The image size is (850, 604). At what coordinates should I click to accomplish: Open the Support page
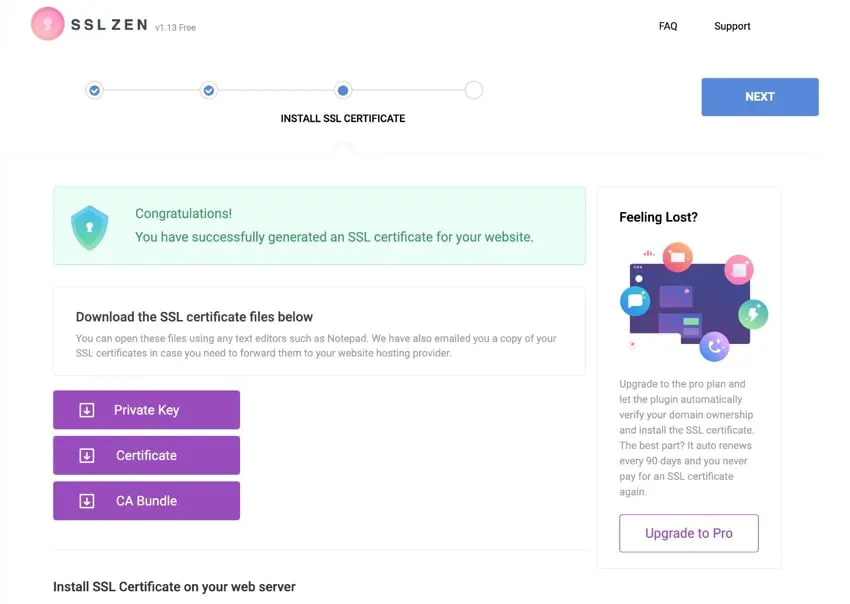(732, 26)
